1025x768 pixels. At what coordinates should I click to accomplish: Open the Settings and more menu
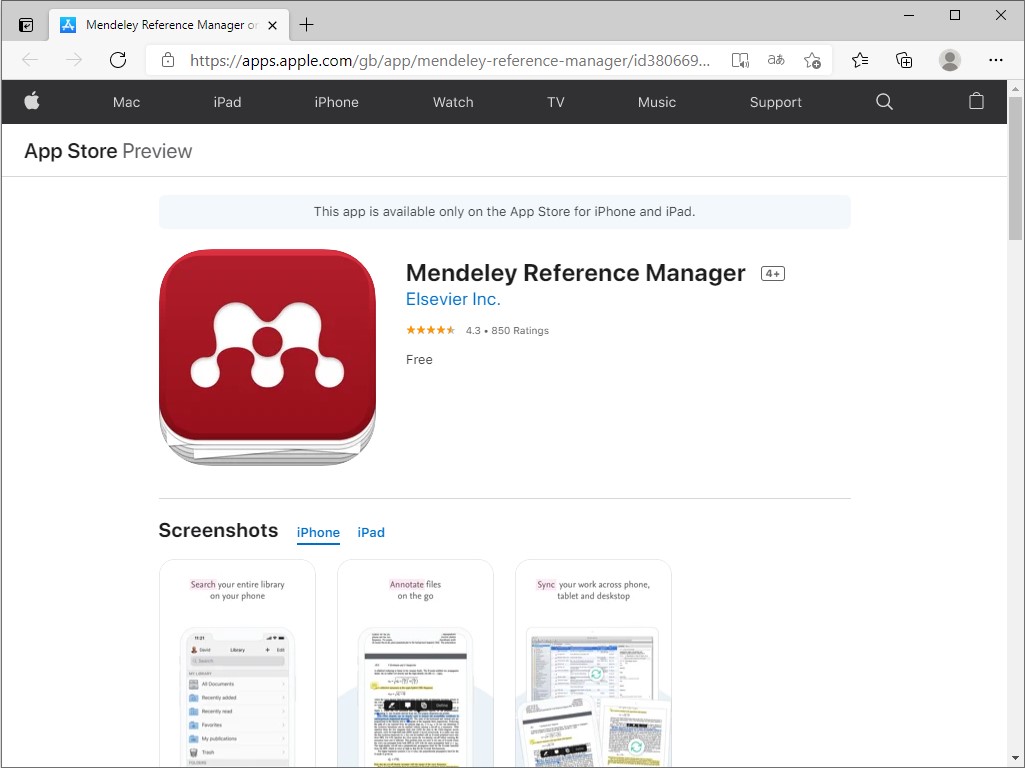click(x=996, y=60)
